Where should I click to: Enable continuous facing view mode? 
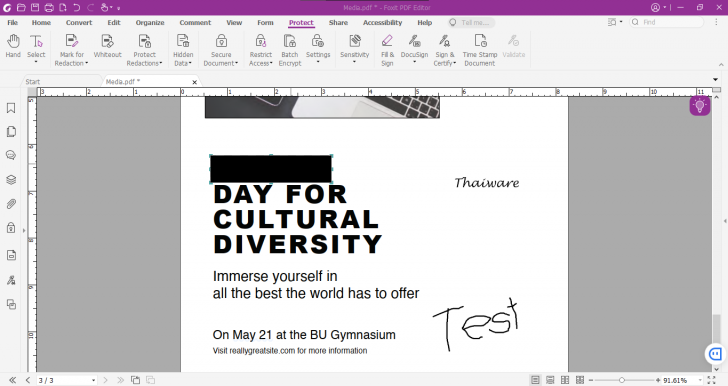click(580, 380)
